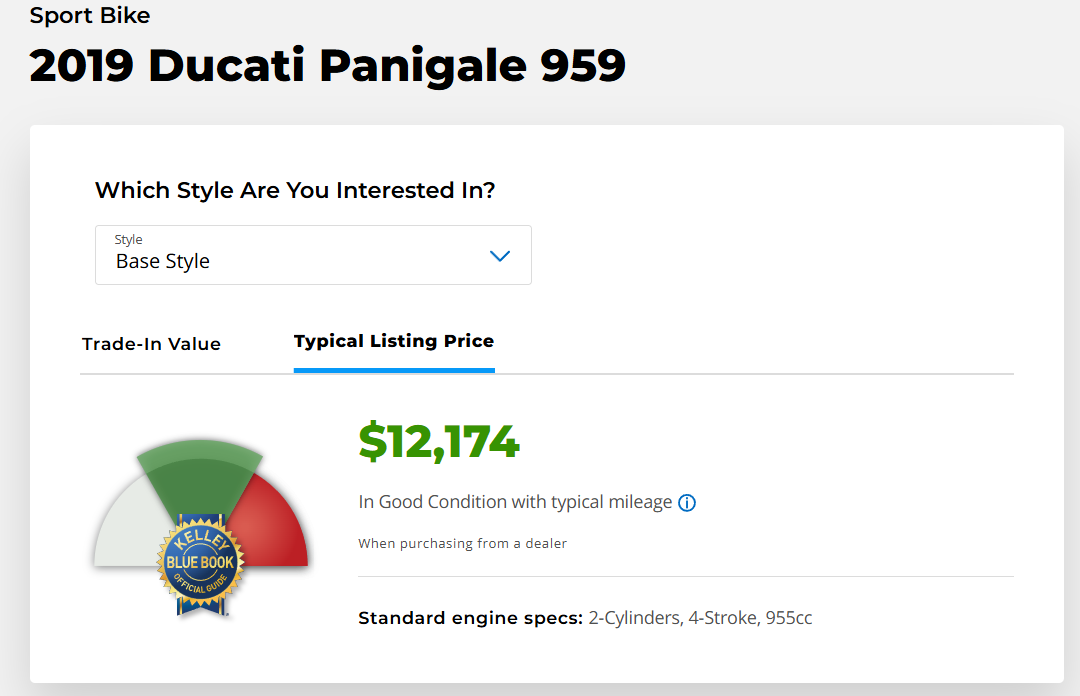Click "Which Style Are You Interested In?" heading
The height and width of the screenshot is (696, 1080).
[x=295, y=190]
